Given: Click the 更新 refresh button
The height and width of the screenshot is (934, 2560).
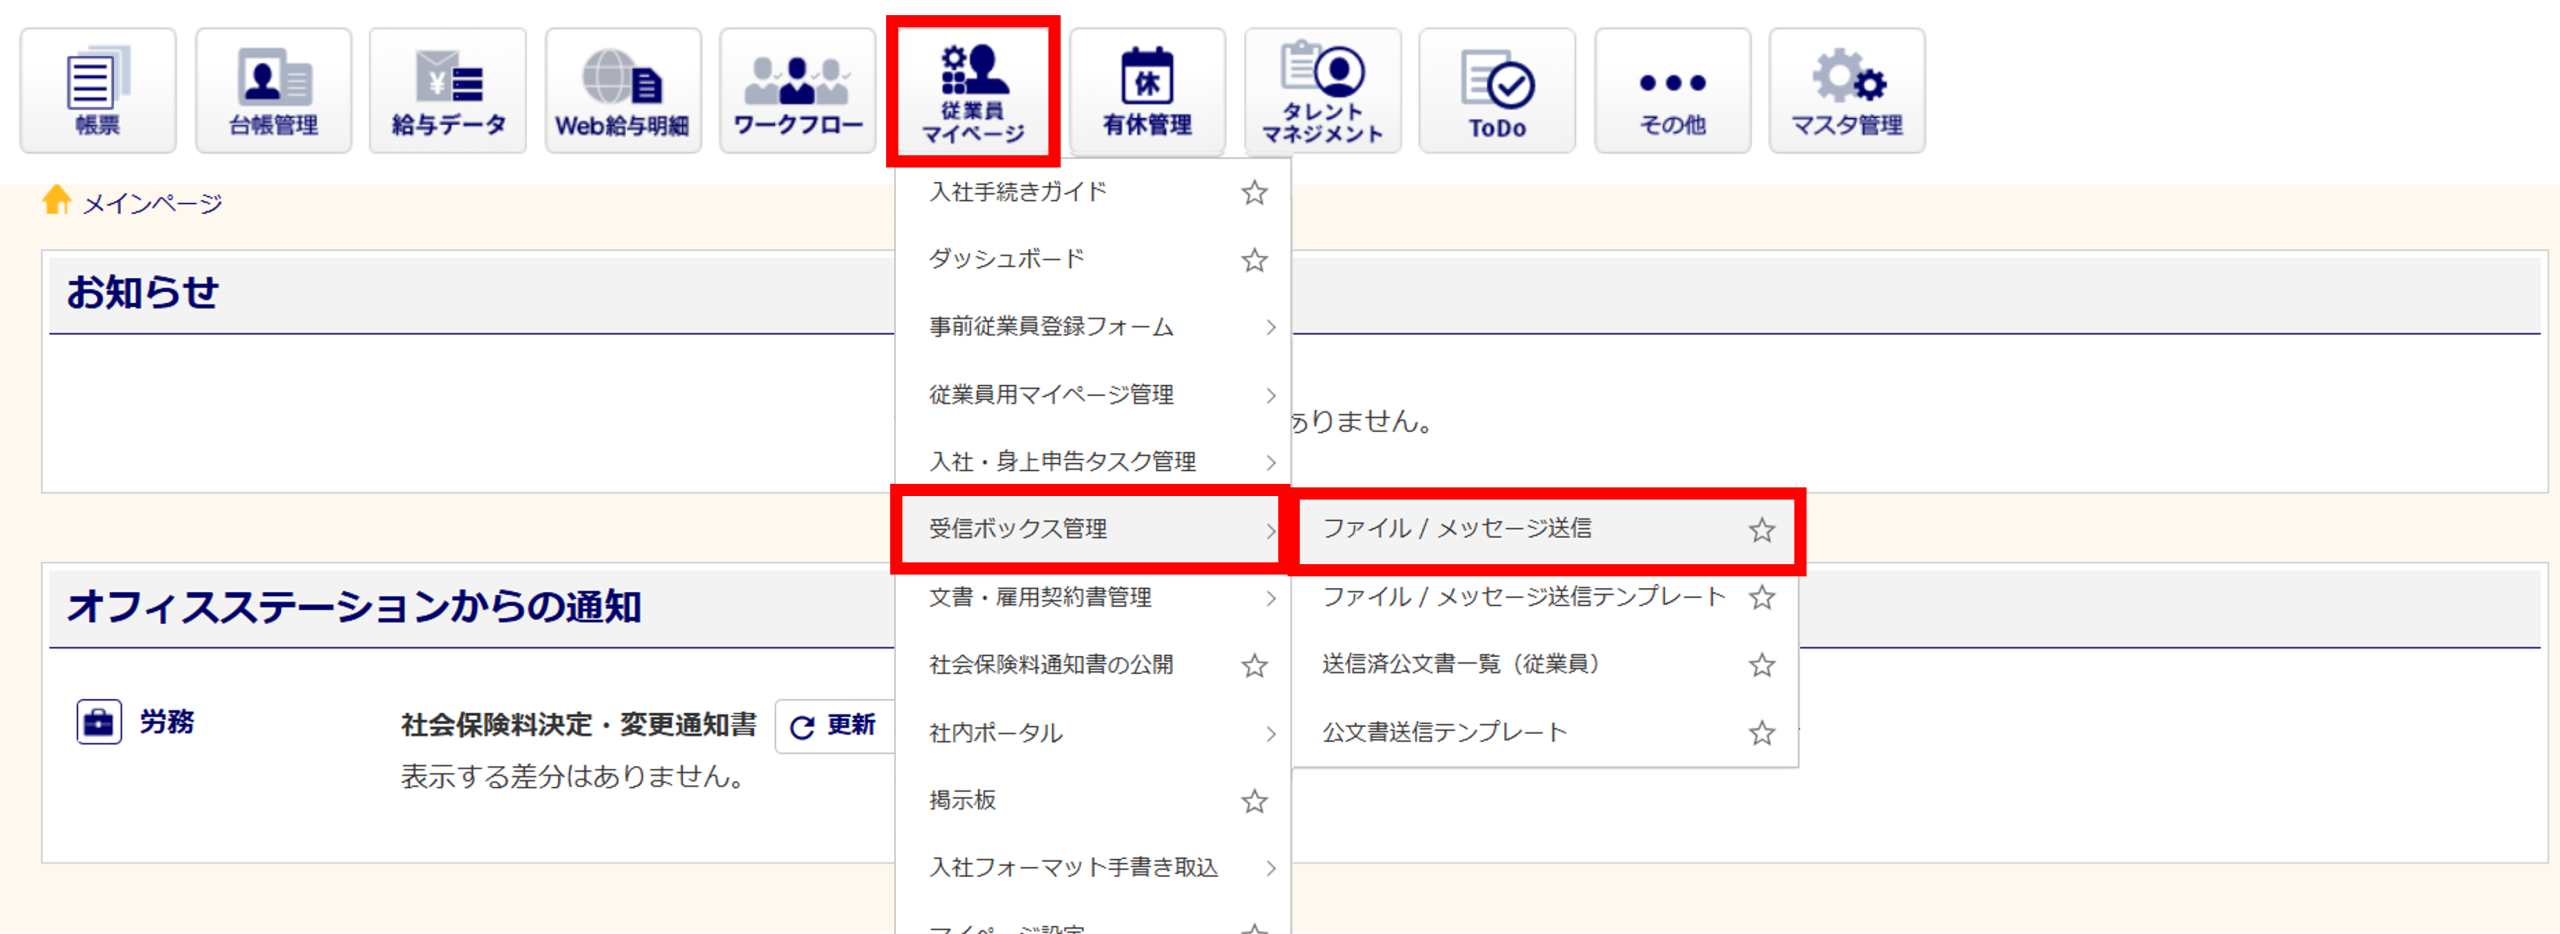Looking at the screenshot, I should tap(833, 726).
